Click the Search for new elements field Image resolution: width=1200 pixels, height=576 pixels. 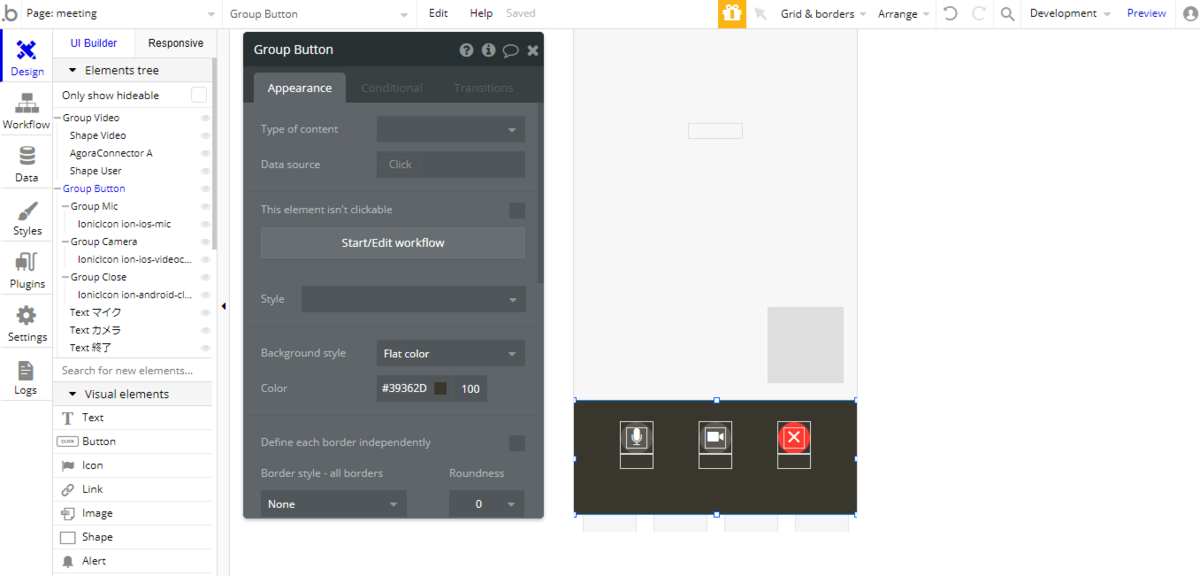pos(133,370)
